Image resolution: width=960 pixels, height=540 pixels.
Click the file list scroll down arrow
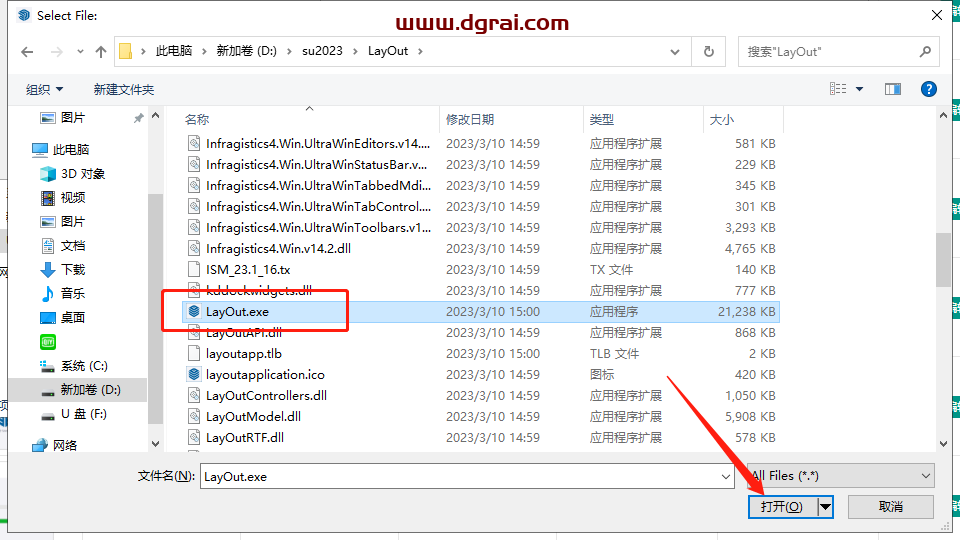pos(943,444)
